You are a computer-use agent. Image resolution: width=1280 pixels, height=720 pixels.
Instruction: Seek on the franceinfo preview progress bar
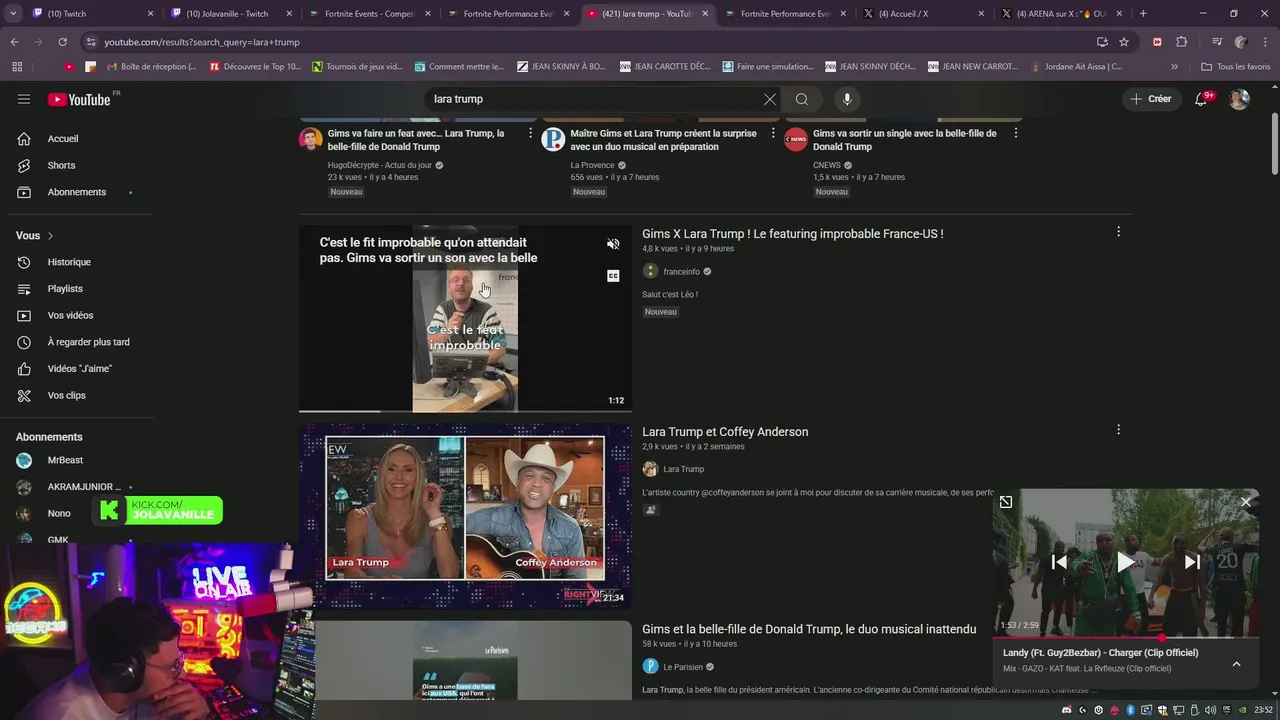point(465,411)
